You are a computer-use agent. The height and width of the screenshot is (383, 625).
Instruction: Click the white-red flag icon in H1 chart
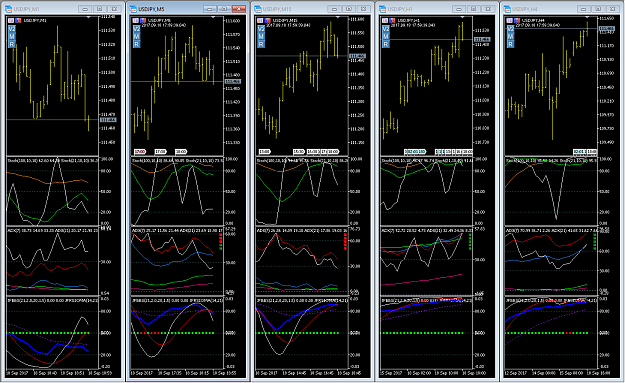385,20
